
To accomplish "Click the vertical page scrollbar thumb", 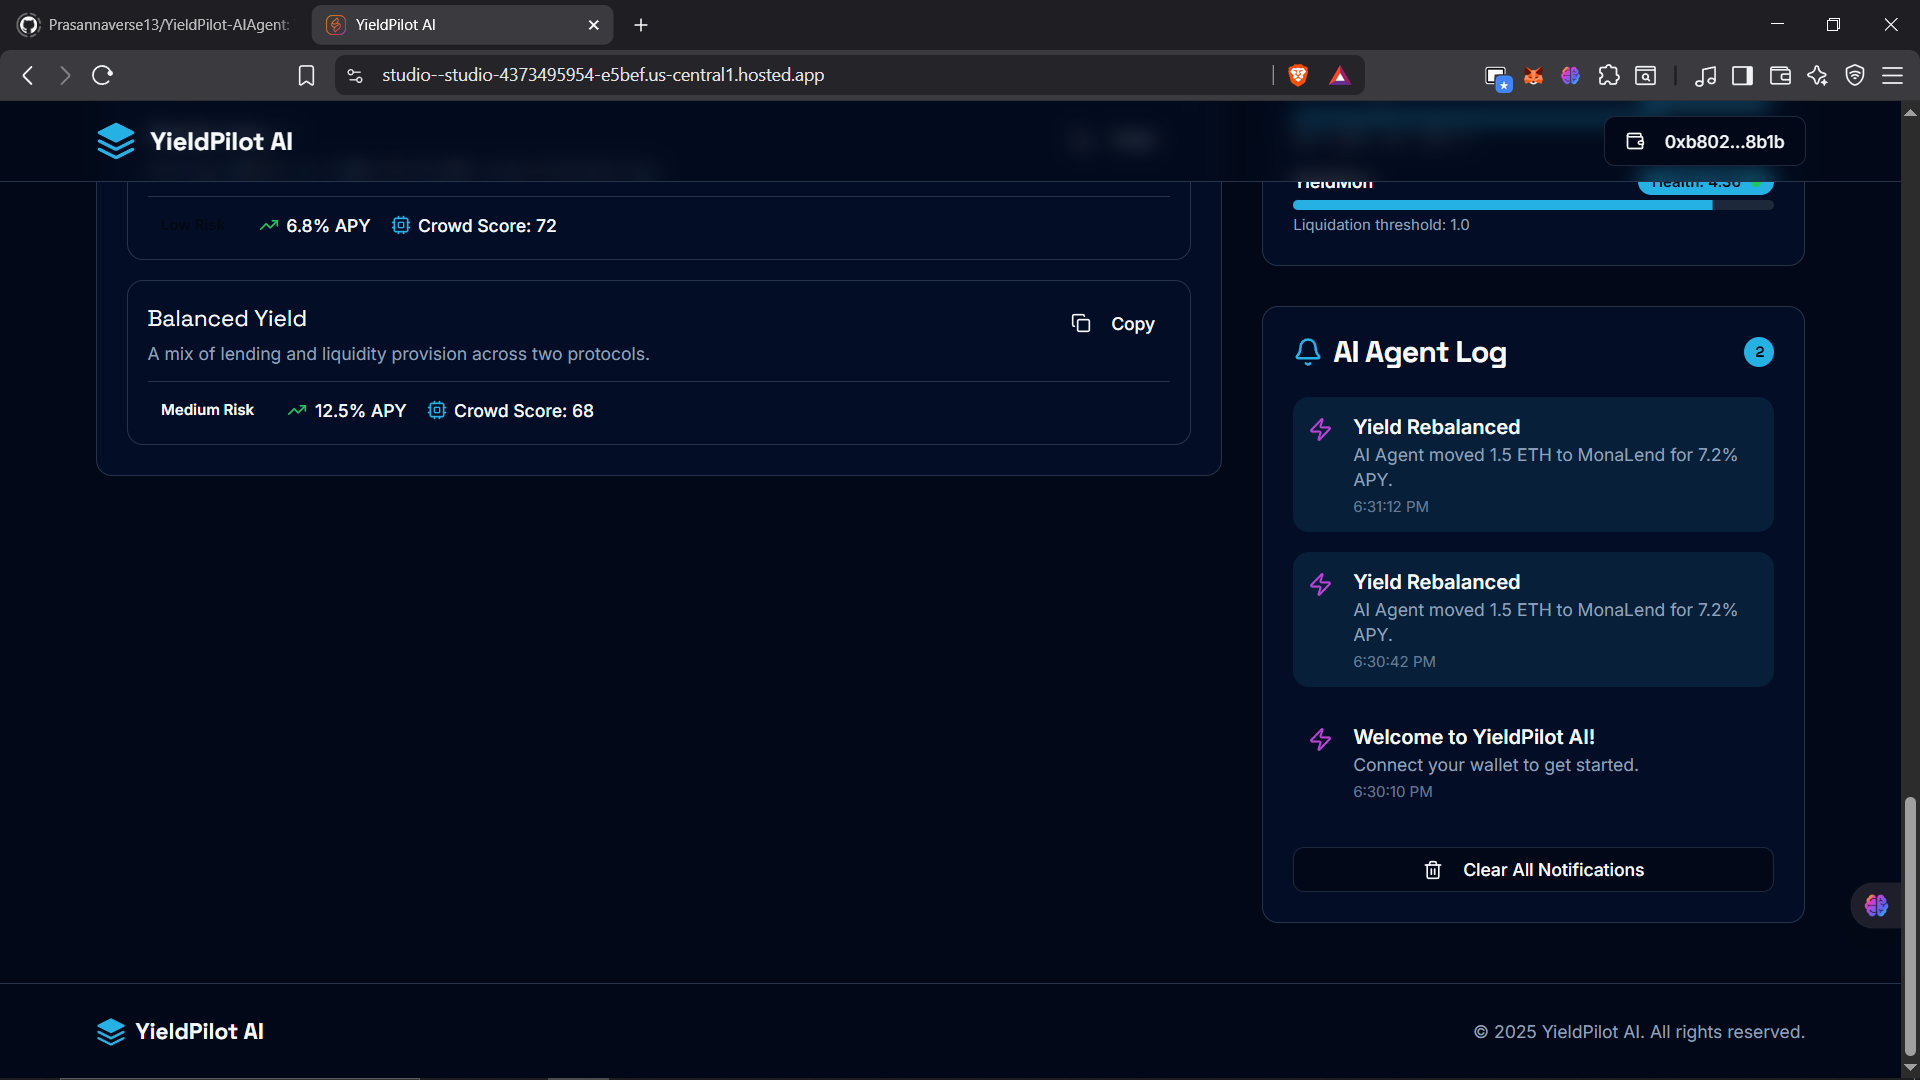I will (x=1910, y=925).
